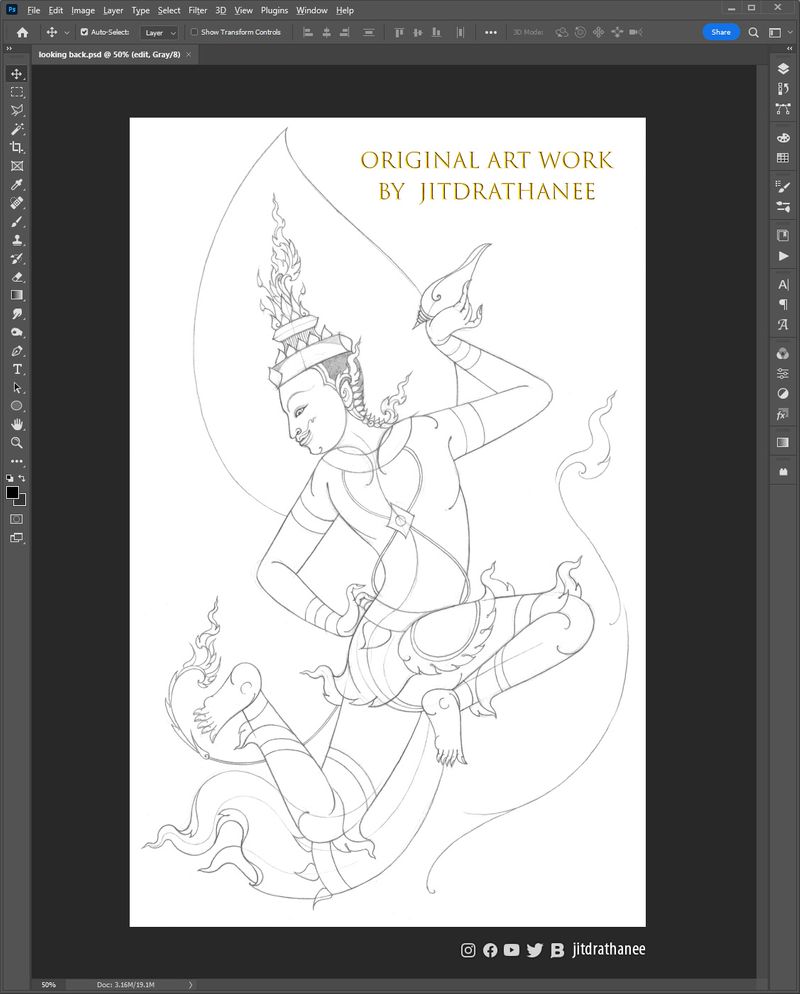Select the Rectangular Marquee tool
Screen dimensions: 800x994
coord(17,92)
